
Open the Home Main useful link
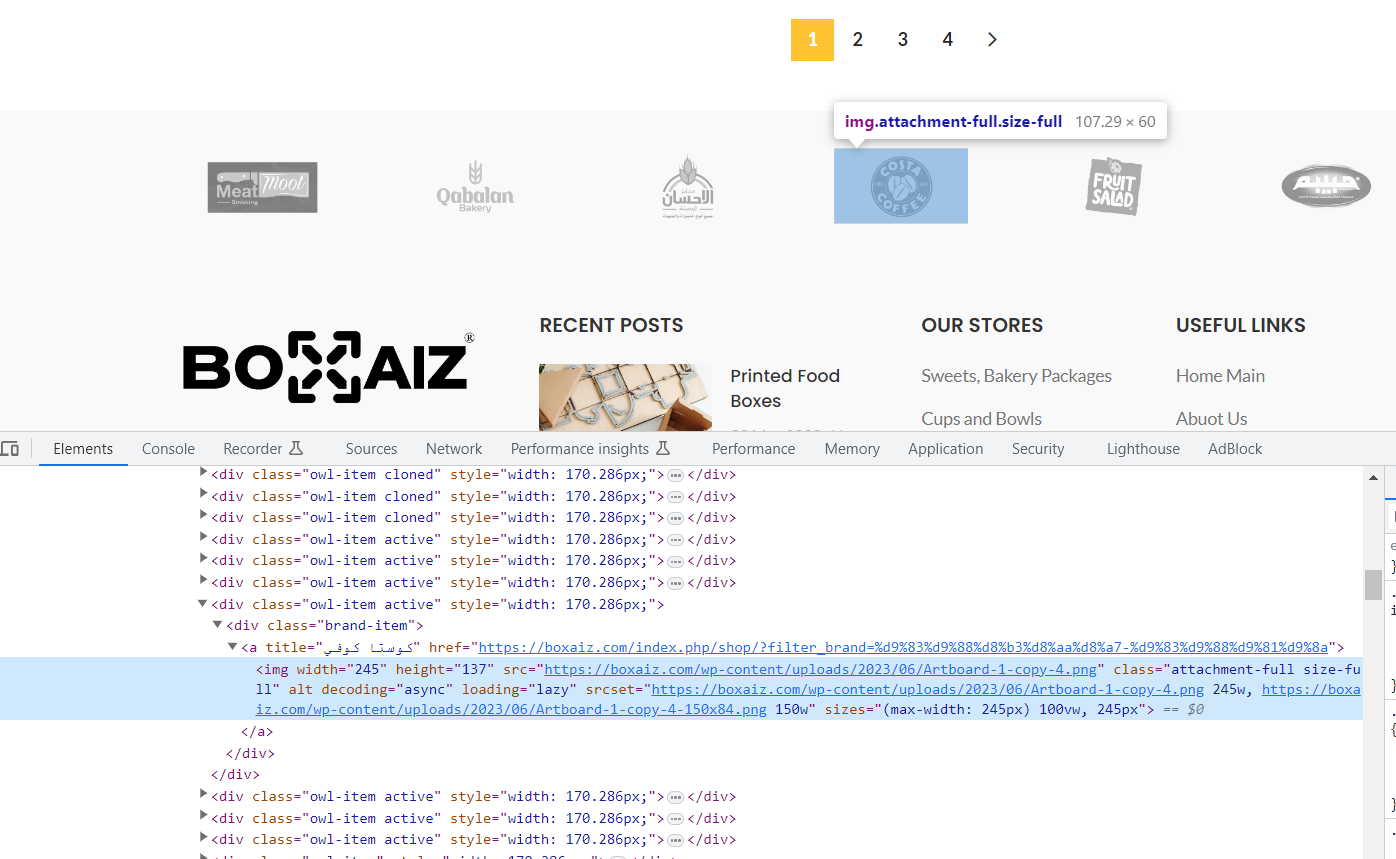[1220, 376]
